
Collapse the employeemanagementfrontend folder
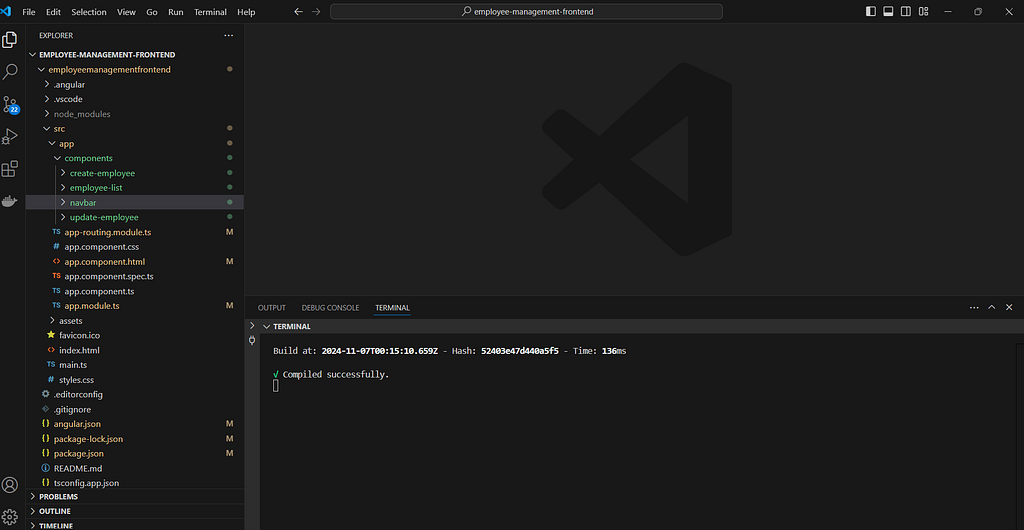click(135, 69)
